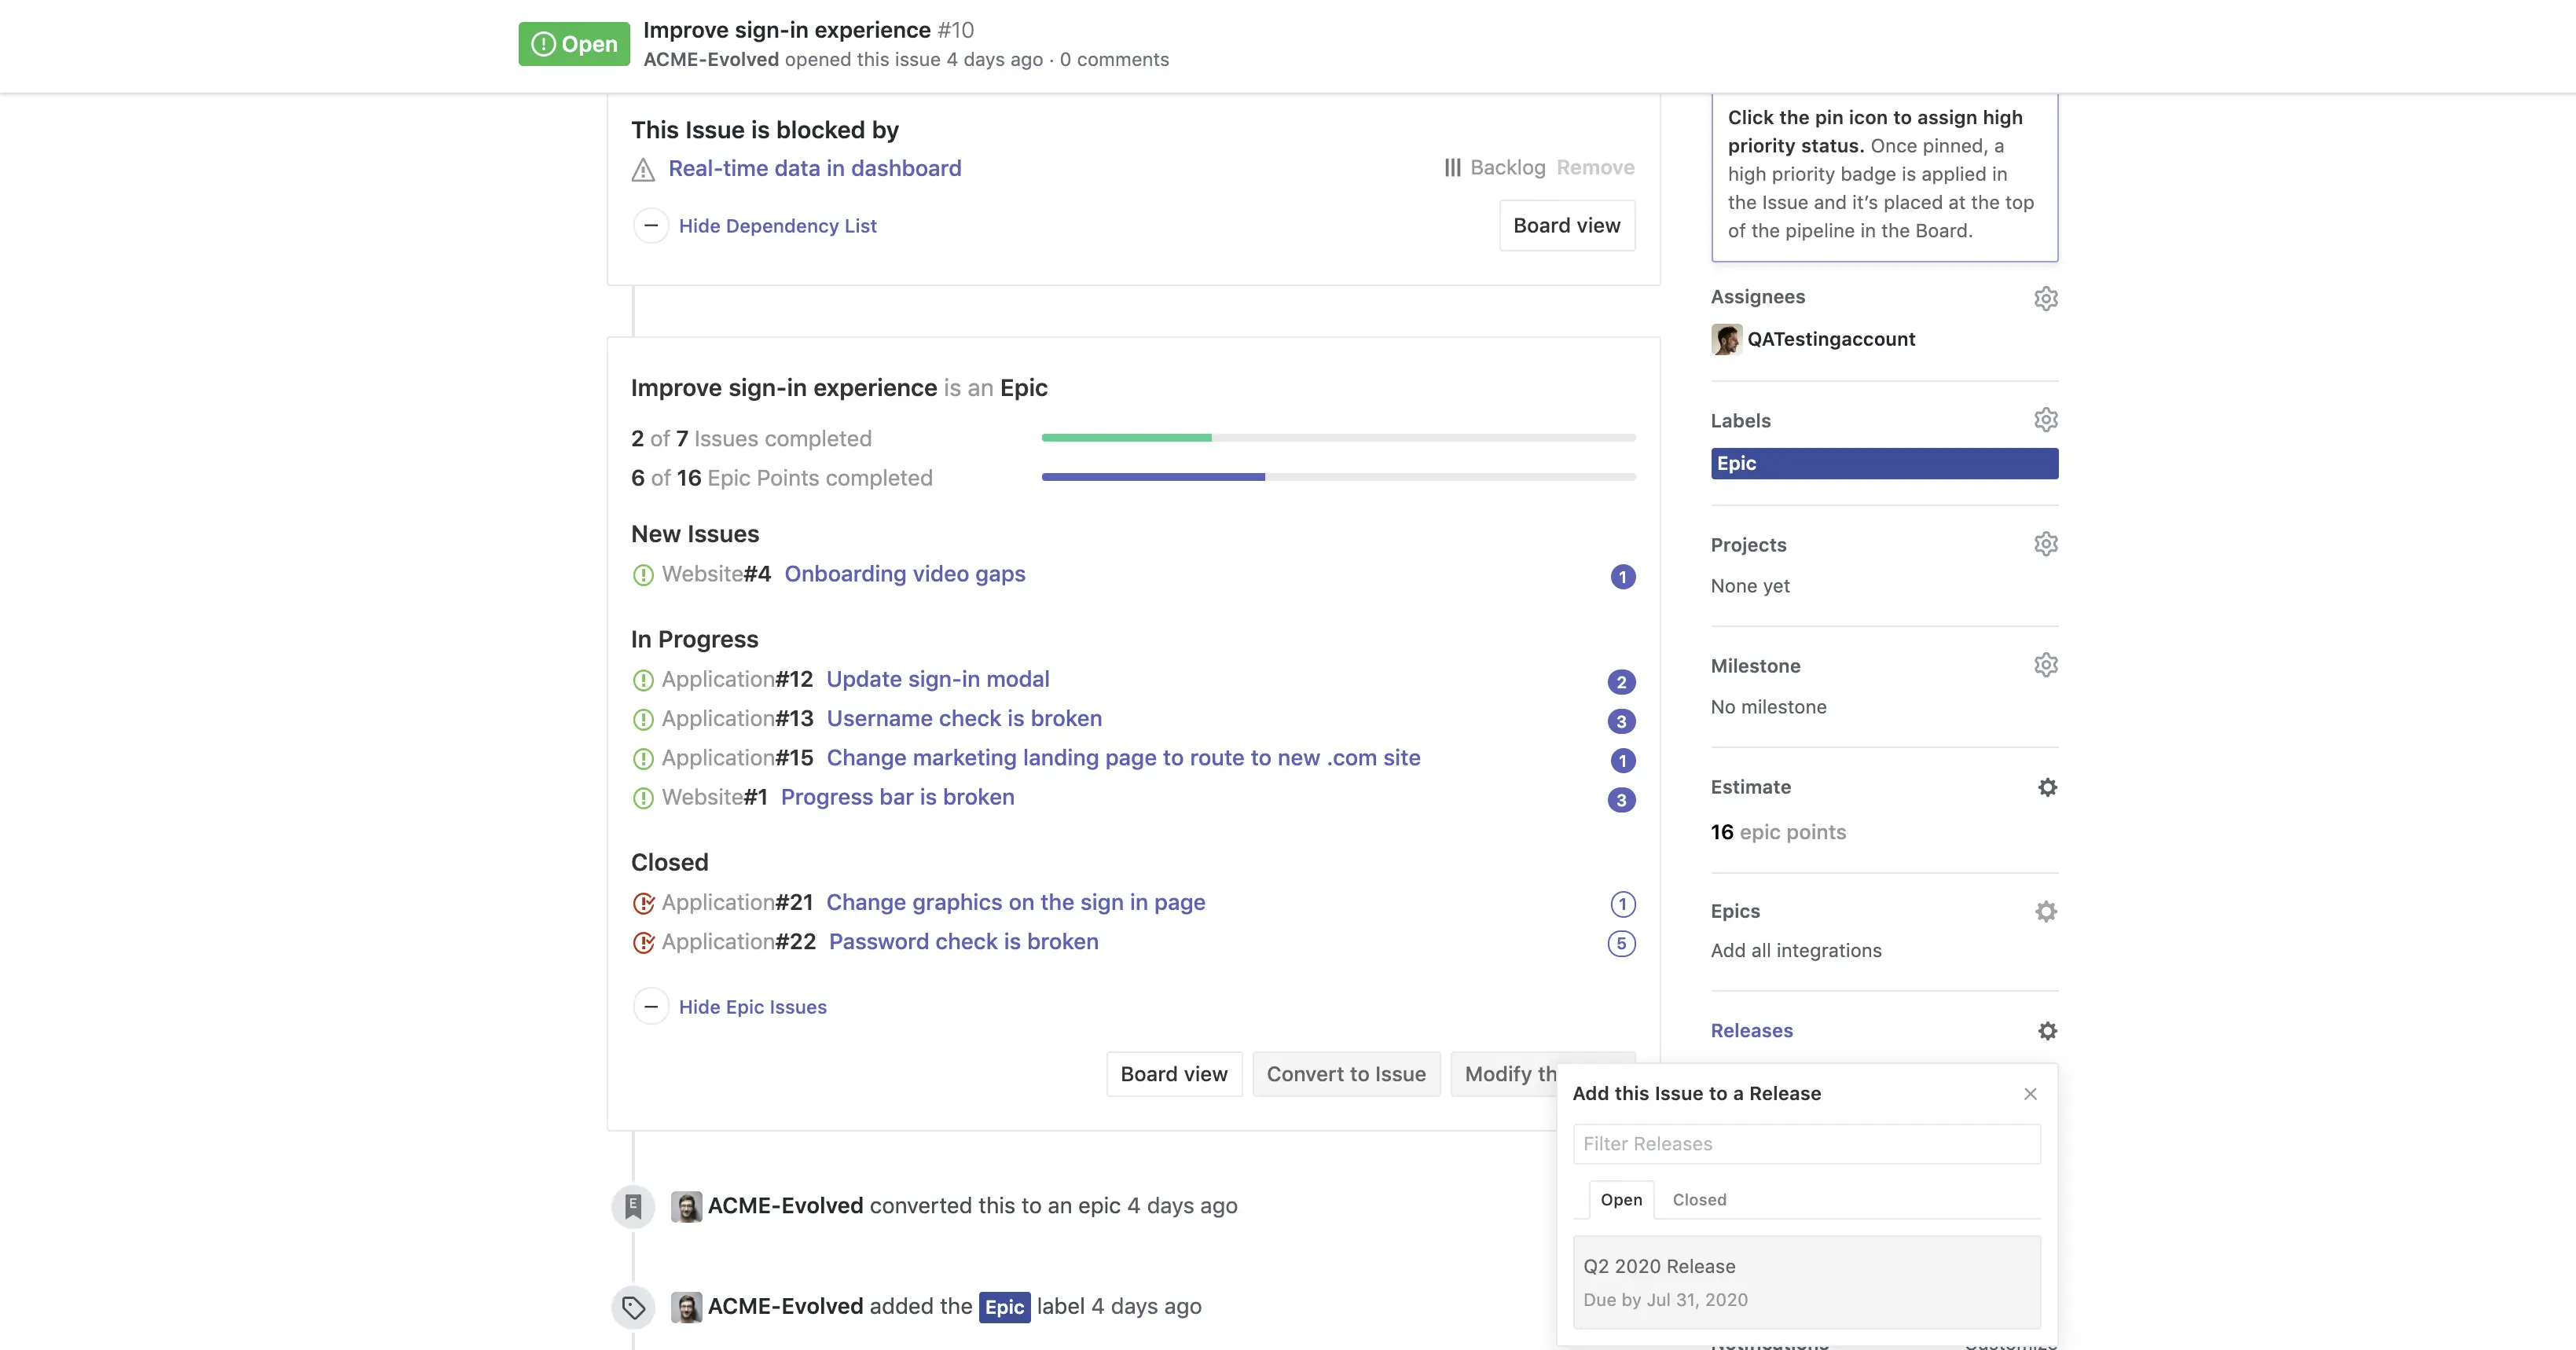Click the Epic label in the sidebar
2576x1350 pixels.
coord(1884,464)
